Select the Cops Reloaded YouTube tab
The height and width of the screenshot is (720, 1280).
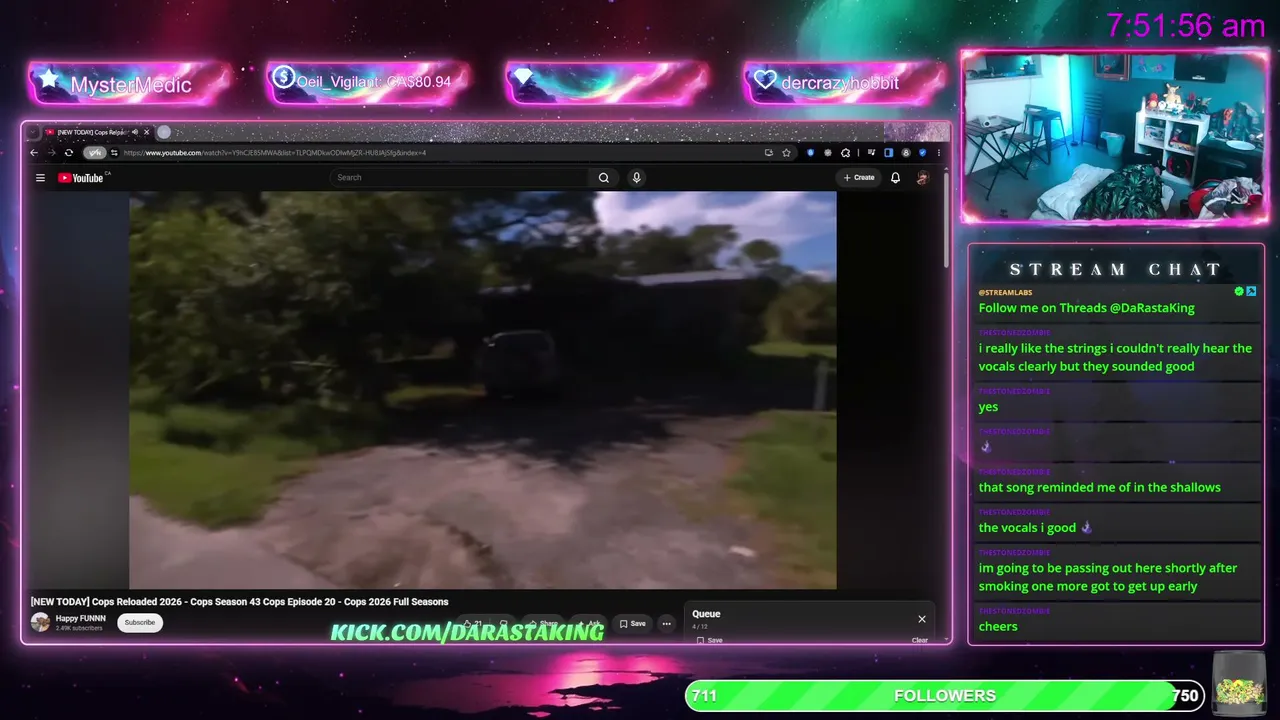tap(90, 132)
